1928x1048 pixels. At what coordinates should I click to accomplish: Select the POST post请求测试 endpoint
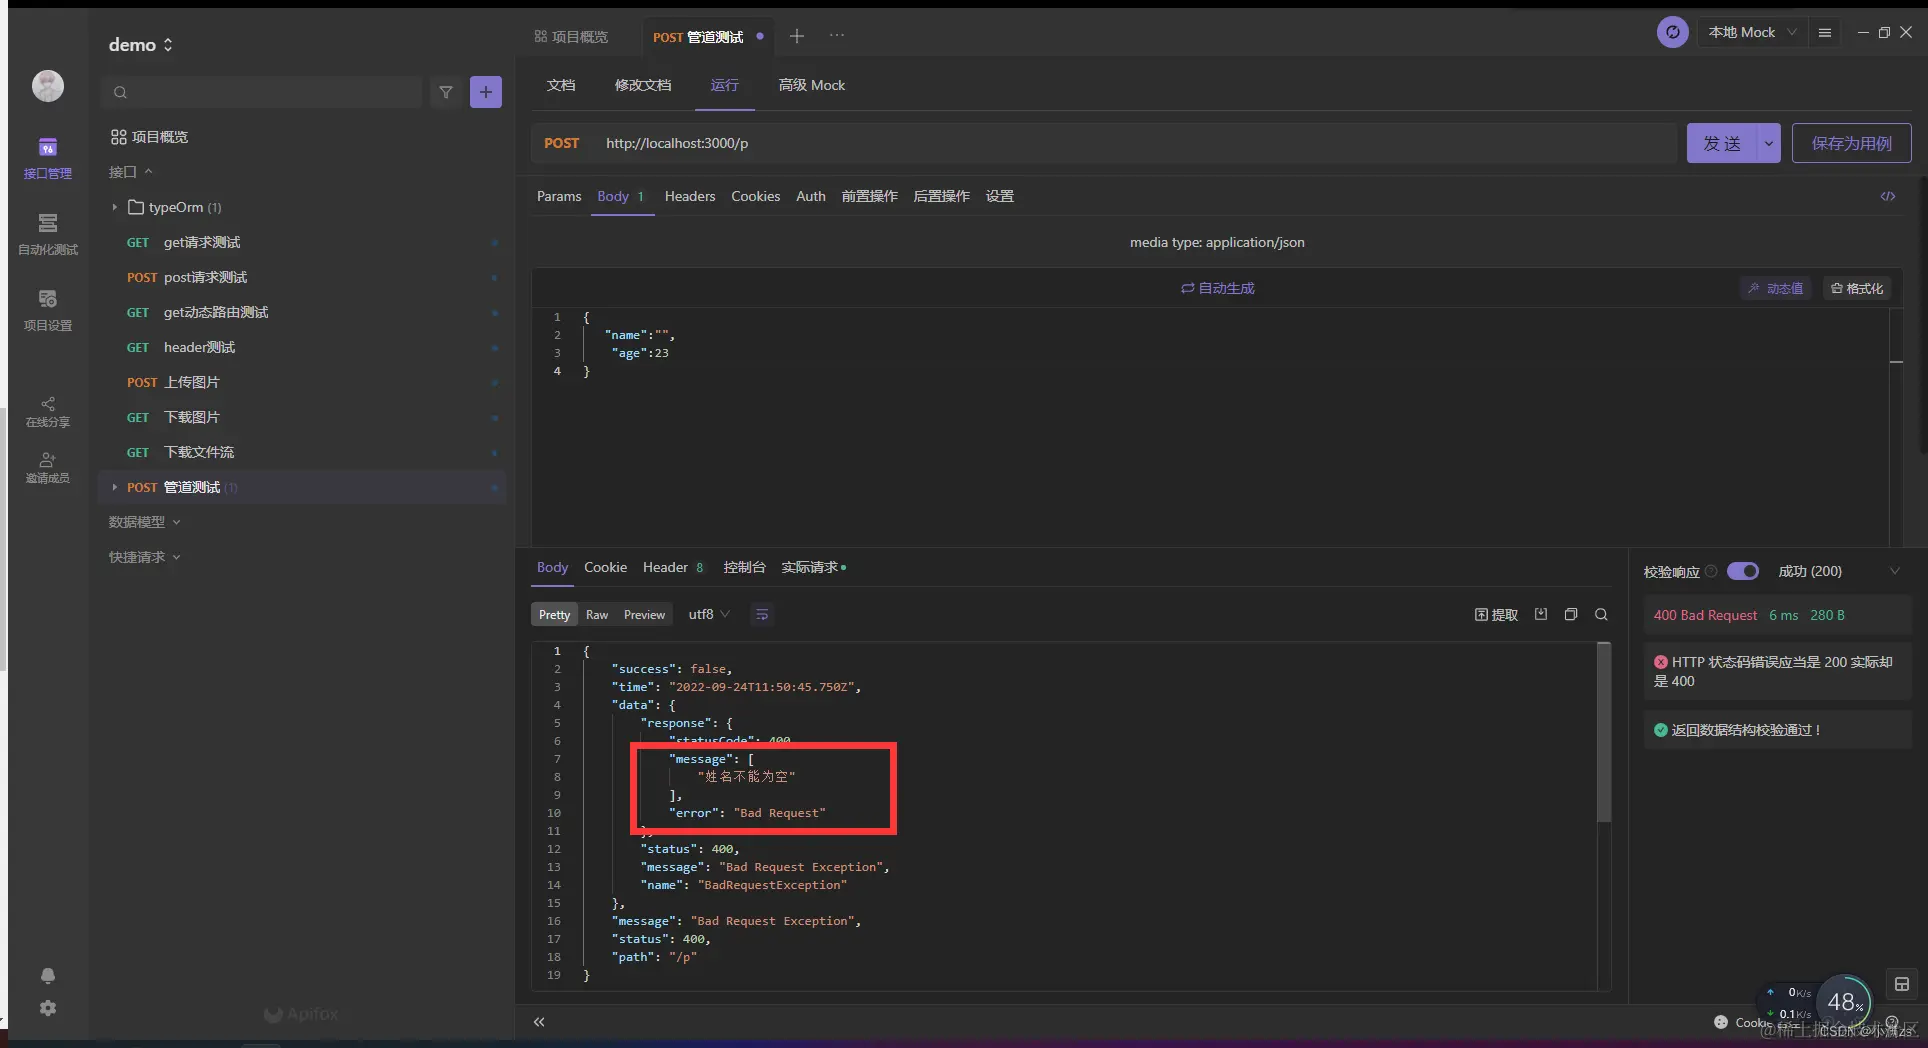tap(301, 277)
